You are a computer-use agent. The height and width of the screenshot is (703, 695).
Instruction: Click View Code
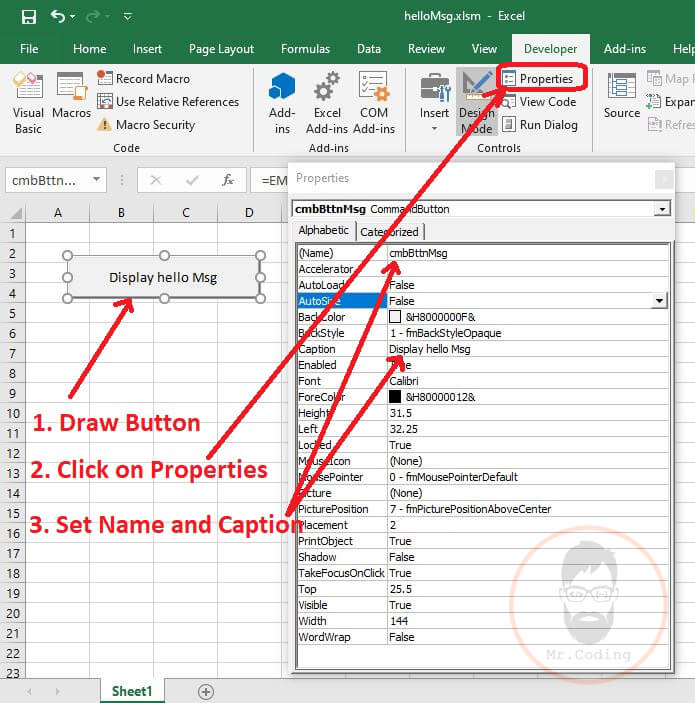[x=539, y=102]
